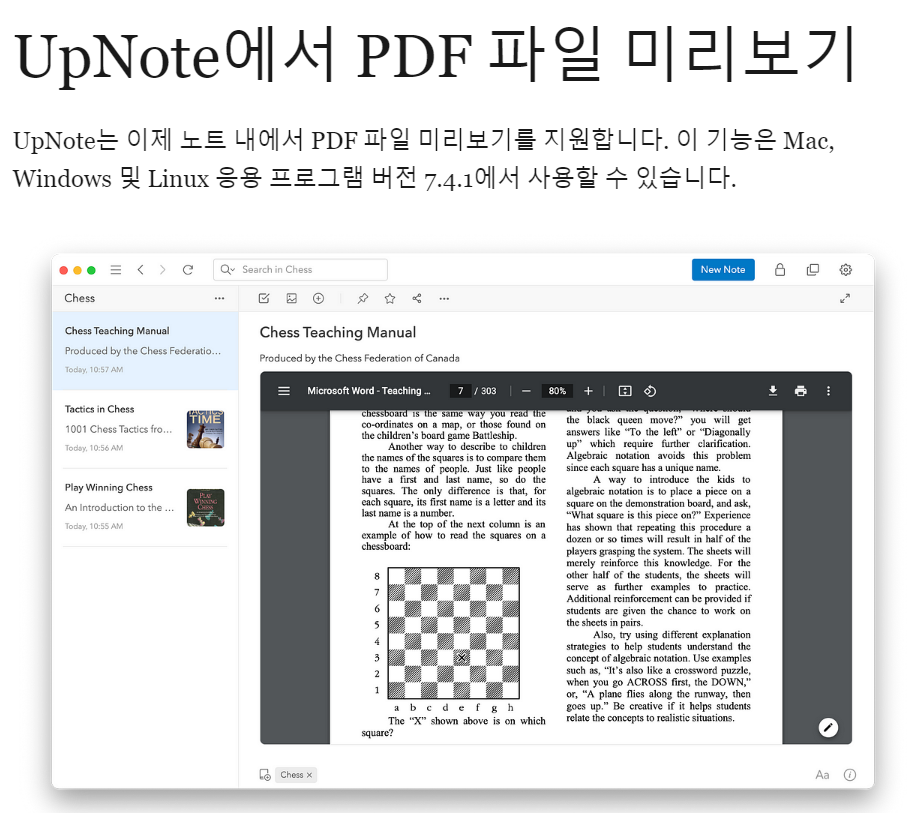Zoom in the PDF with plus

pos(588,391)
